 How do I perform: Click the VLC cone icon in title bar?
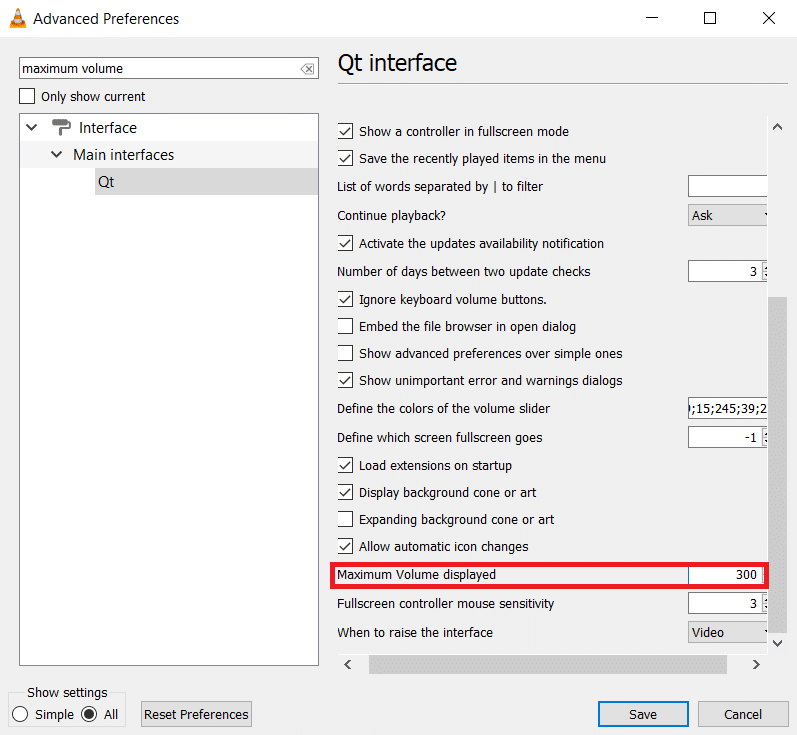[16, 18]
